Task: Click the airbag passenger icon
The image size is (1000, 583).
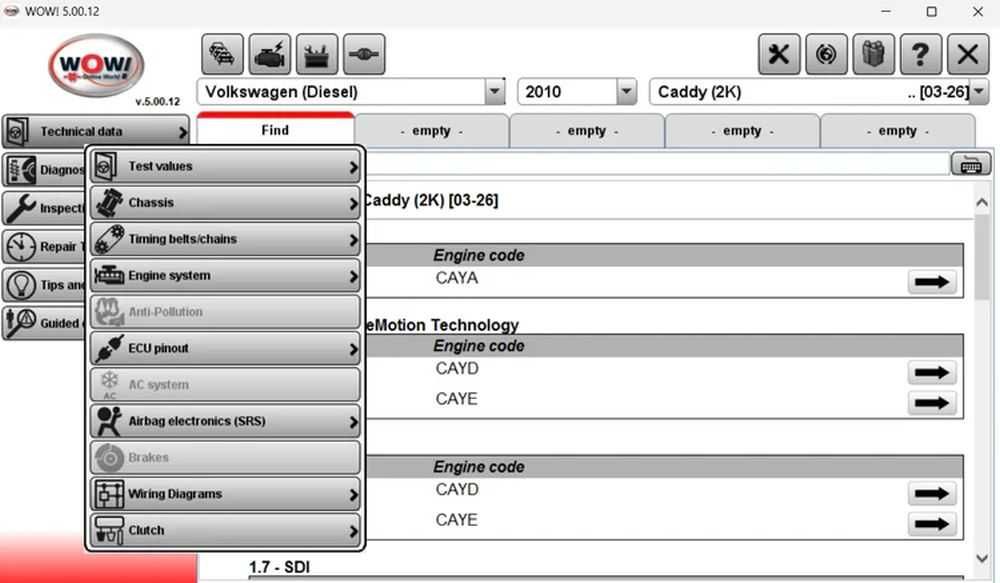Action: (108, 421)
